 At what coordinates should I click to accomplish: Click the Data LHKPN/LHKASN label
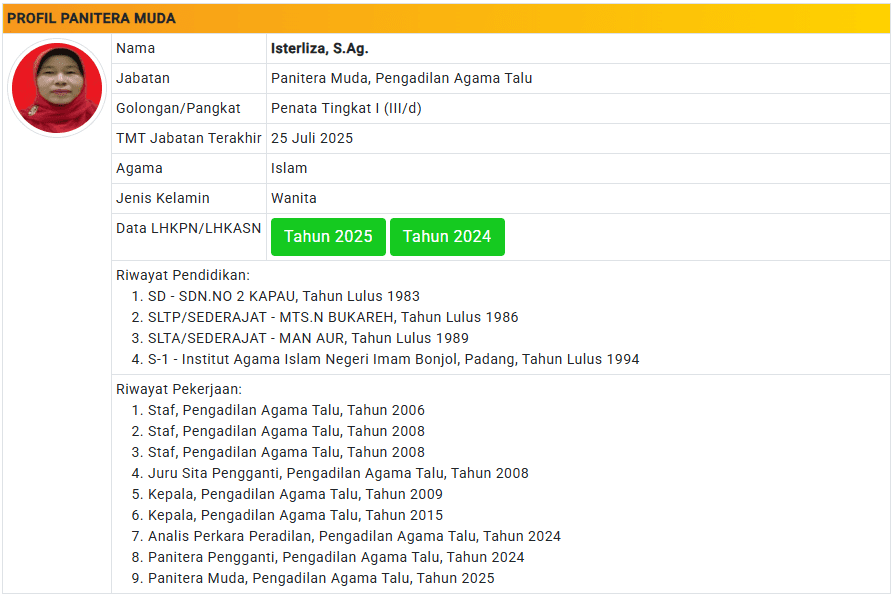189,228
